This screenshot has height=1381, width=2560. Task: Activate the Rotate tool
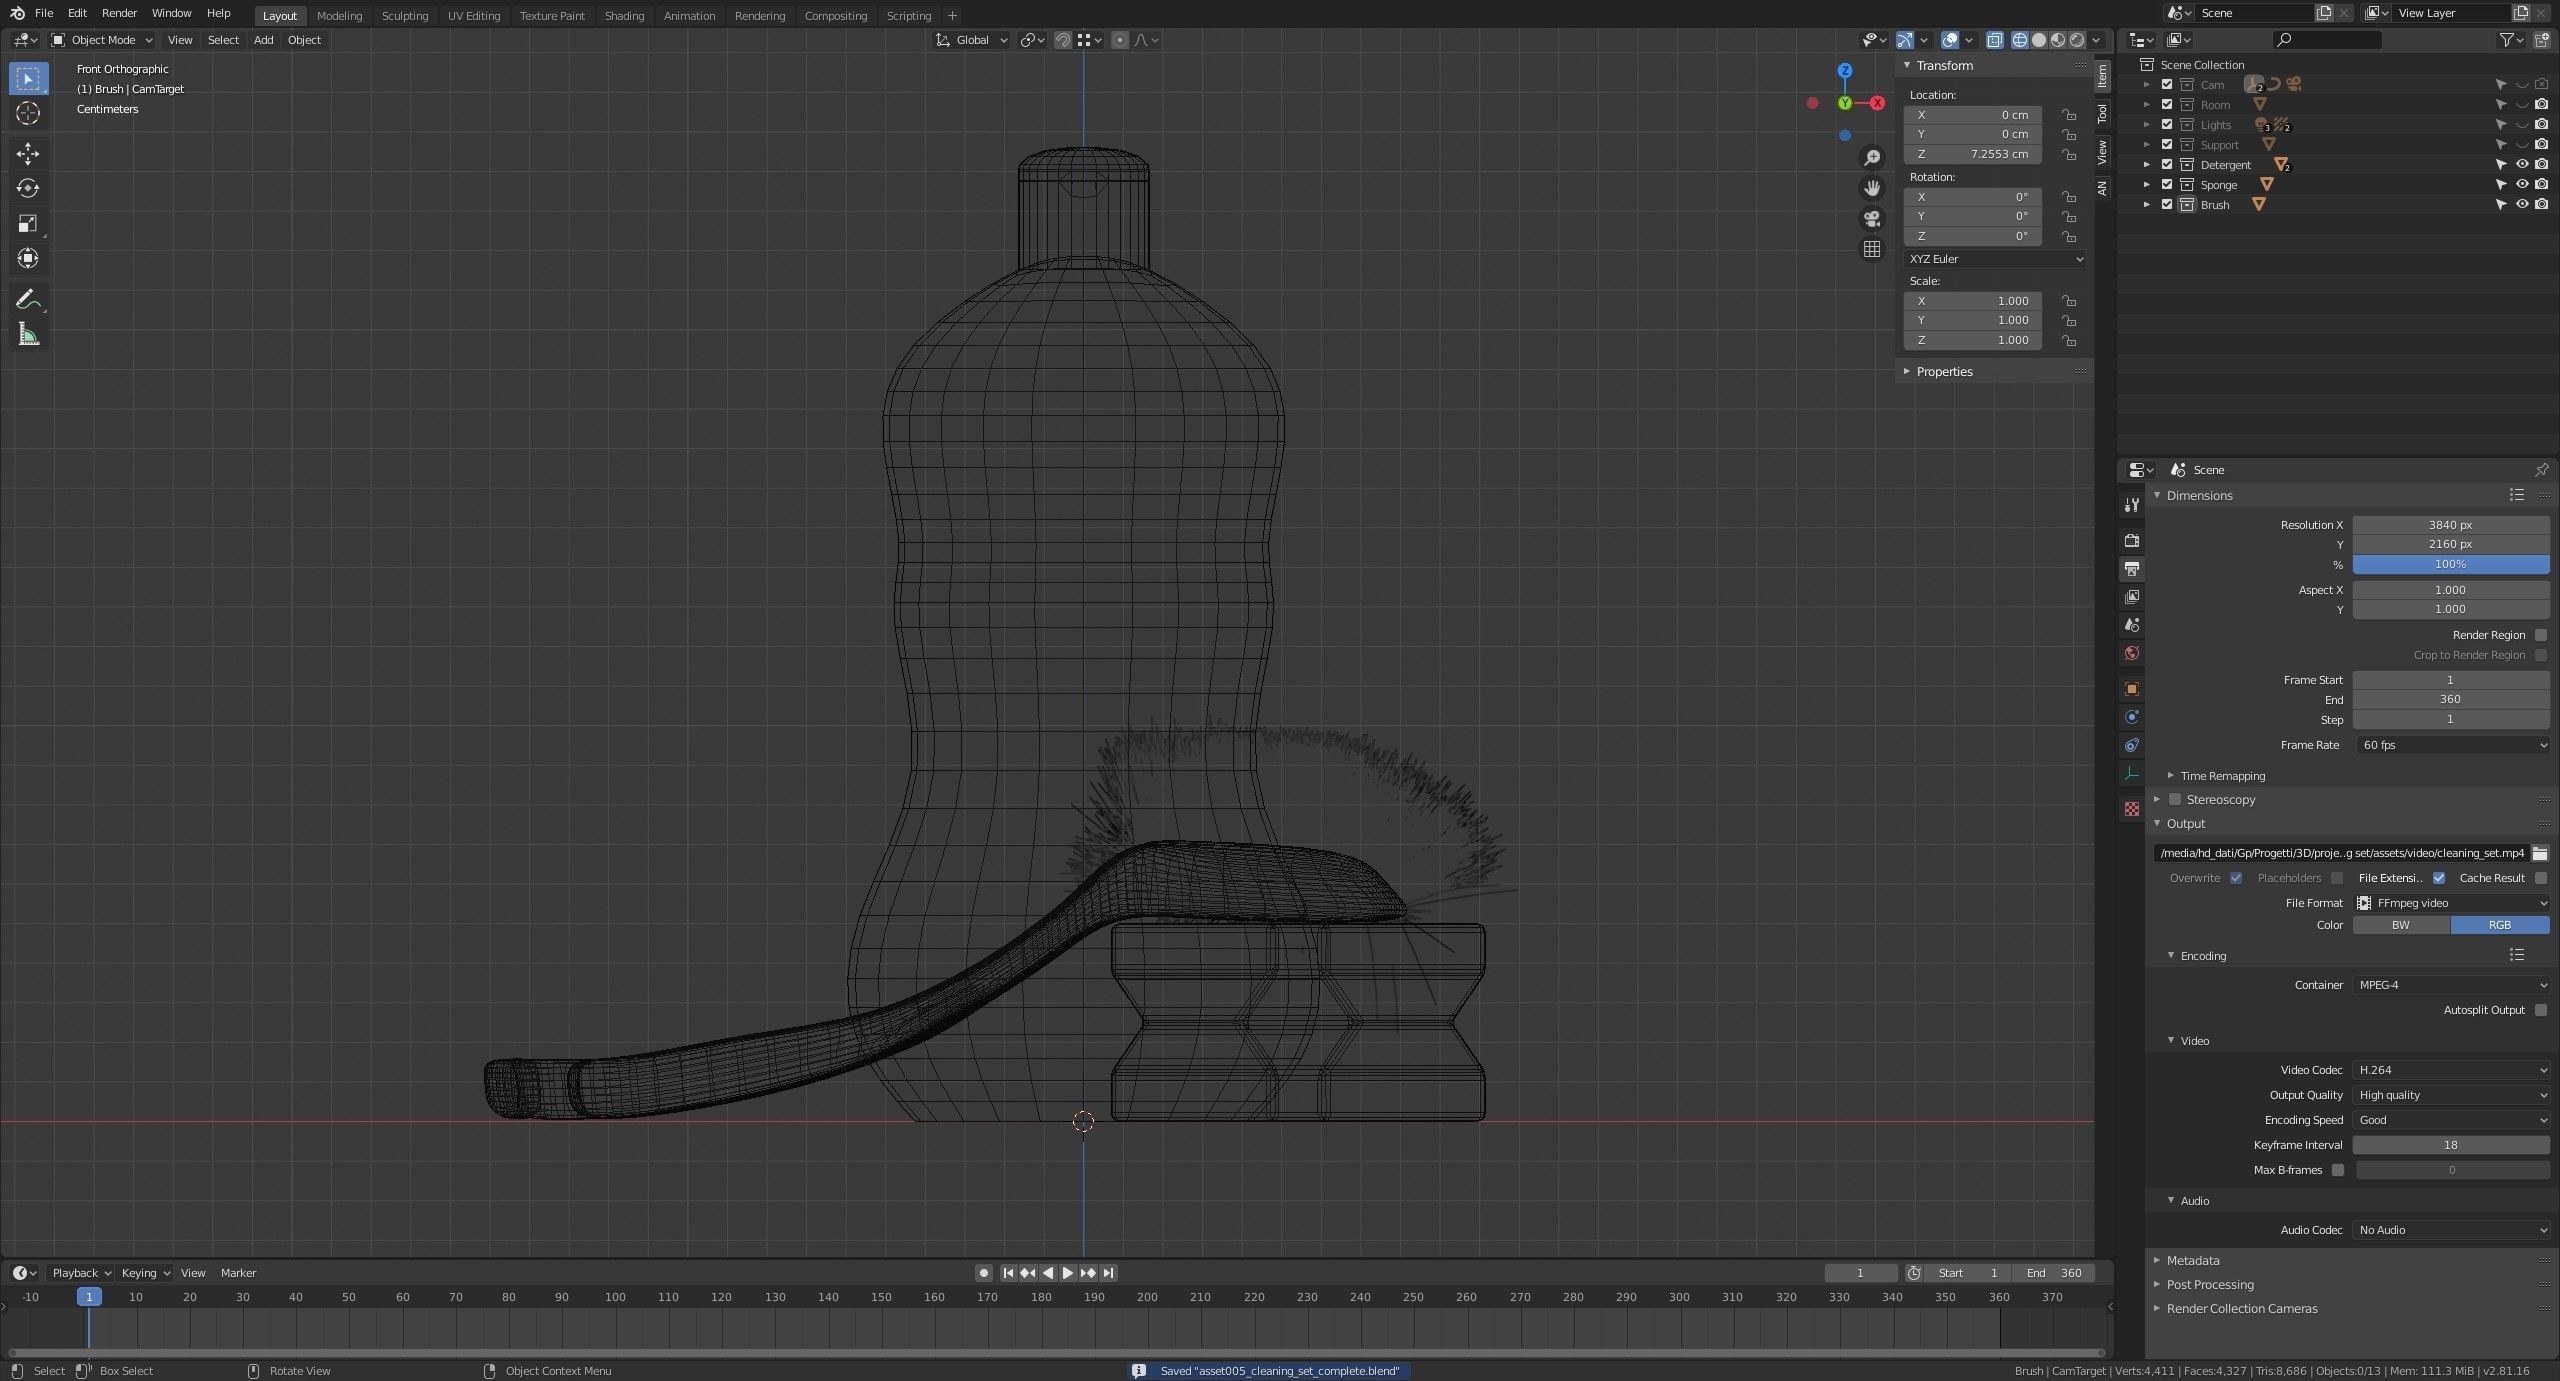coord(28,188)
